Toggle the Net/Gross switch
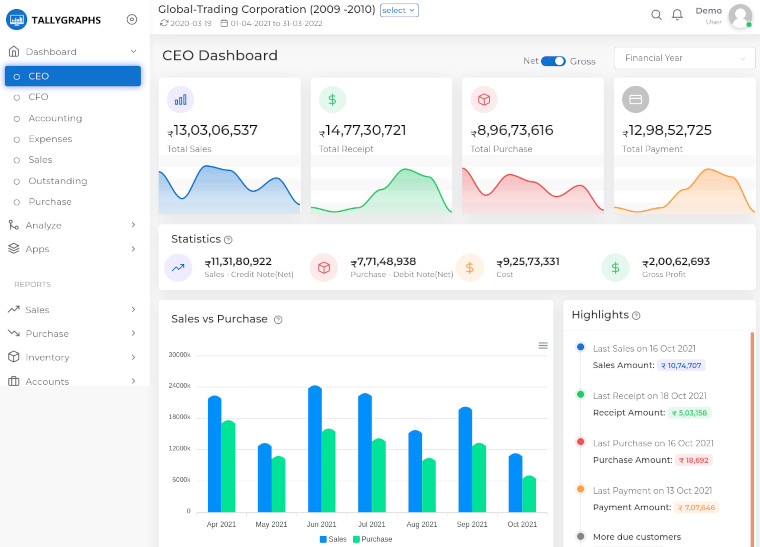The width and height of the screenshot is (760, 547). pyautogui.click(x=553, y=61)
